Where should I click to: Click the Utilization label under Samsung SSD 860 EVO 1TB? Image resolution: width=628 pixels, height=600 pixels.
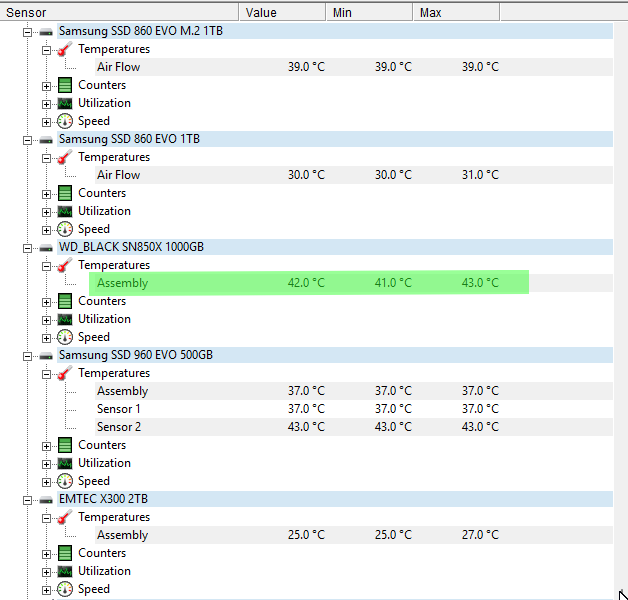click(x=105, y=211)
